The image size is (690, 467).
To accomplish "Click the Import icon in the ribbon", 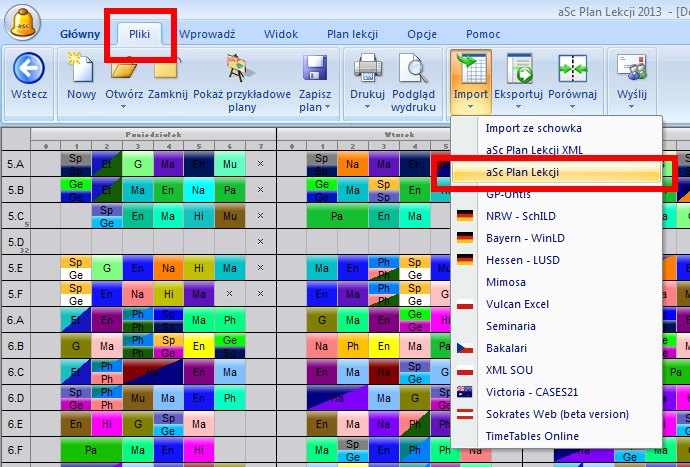I will click(471, 68).
